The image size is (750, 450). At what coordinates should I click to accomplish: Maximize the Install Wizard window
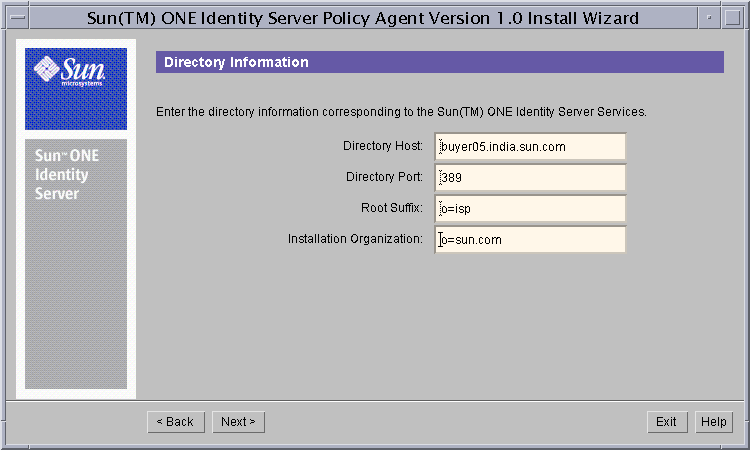coord(732,18)
